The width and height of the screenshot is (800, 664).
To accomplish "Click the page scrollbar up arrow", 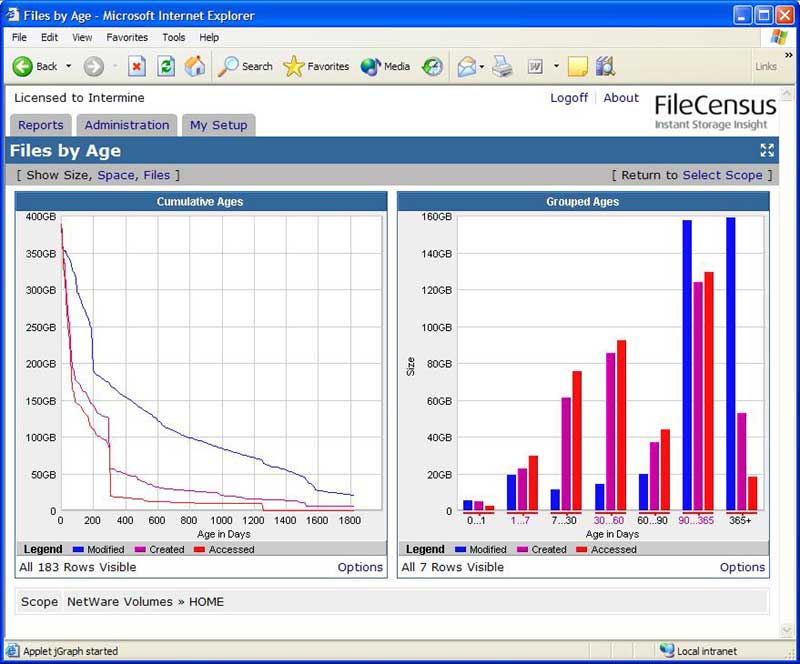I will pos(787,93).
